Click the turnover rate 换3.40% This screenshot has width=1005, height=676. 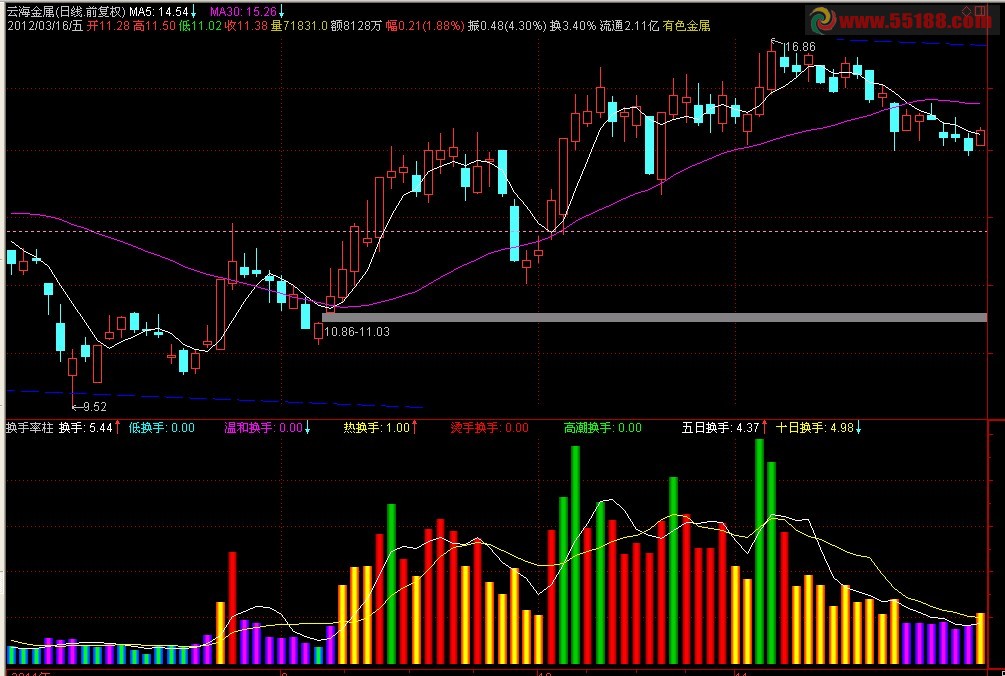tap(573, 26)
